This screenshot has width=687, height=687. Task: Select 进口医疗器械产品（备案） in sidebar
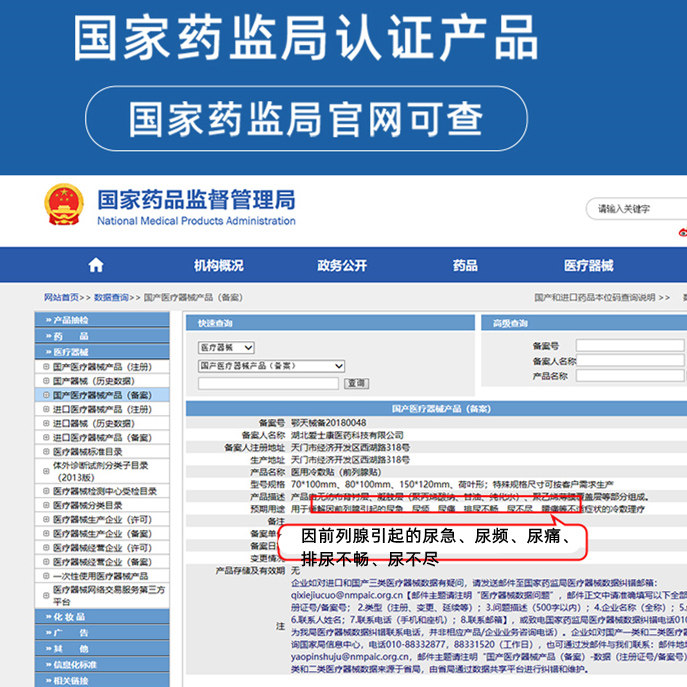102,437
